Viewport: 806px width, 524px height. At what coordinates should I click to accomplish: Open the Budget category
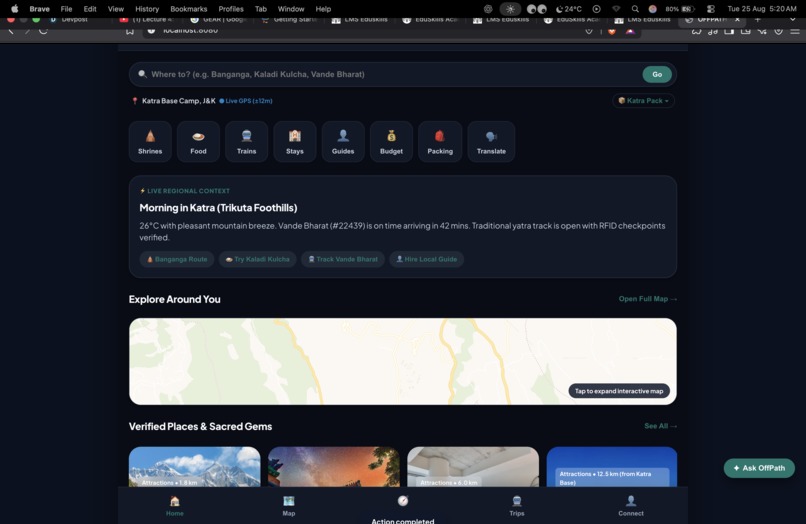[391, 142]
